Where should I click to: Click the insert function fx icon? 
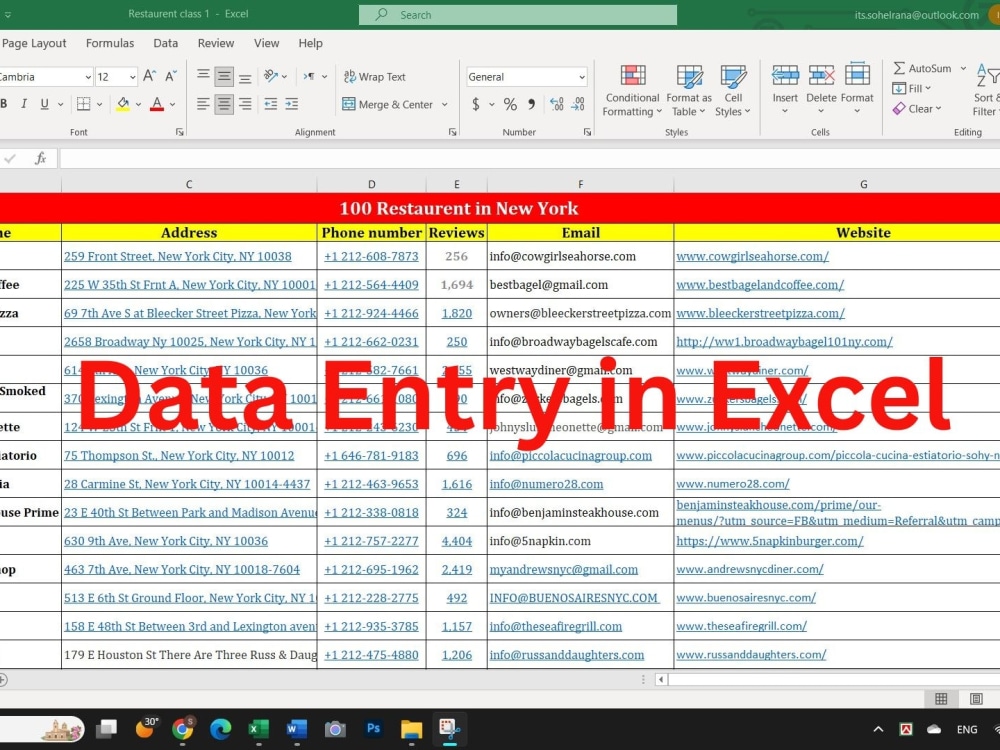[x=40, y=158]
